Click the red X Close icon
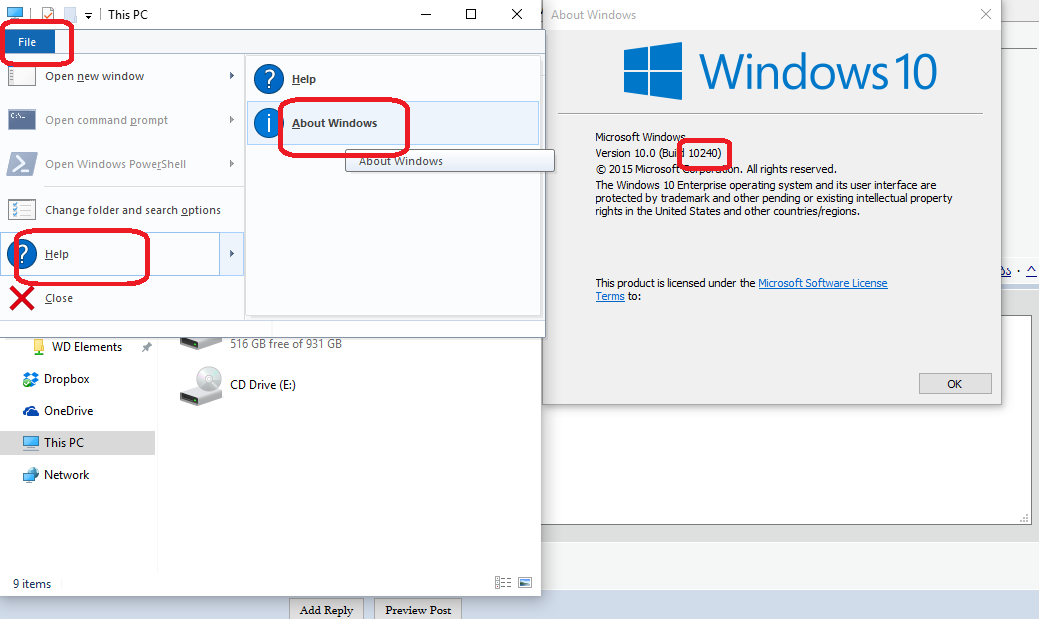Image resolution: width=1039 pixels, height=619 pixels. click(x=22, y=298)
